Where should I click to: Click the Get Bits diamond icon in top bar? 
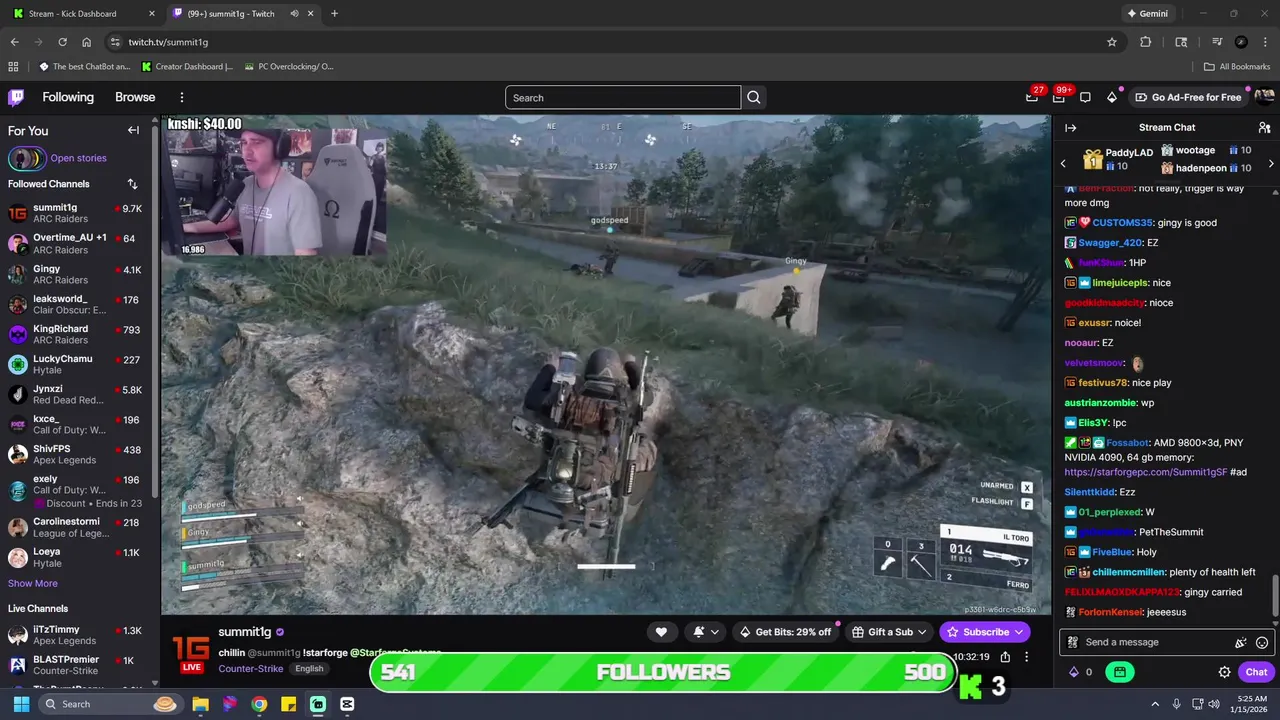click(1112, 97)
